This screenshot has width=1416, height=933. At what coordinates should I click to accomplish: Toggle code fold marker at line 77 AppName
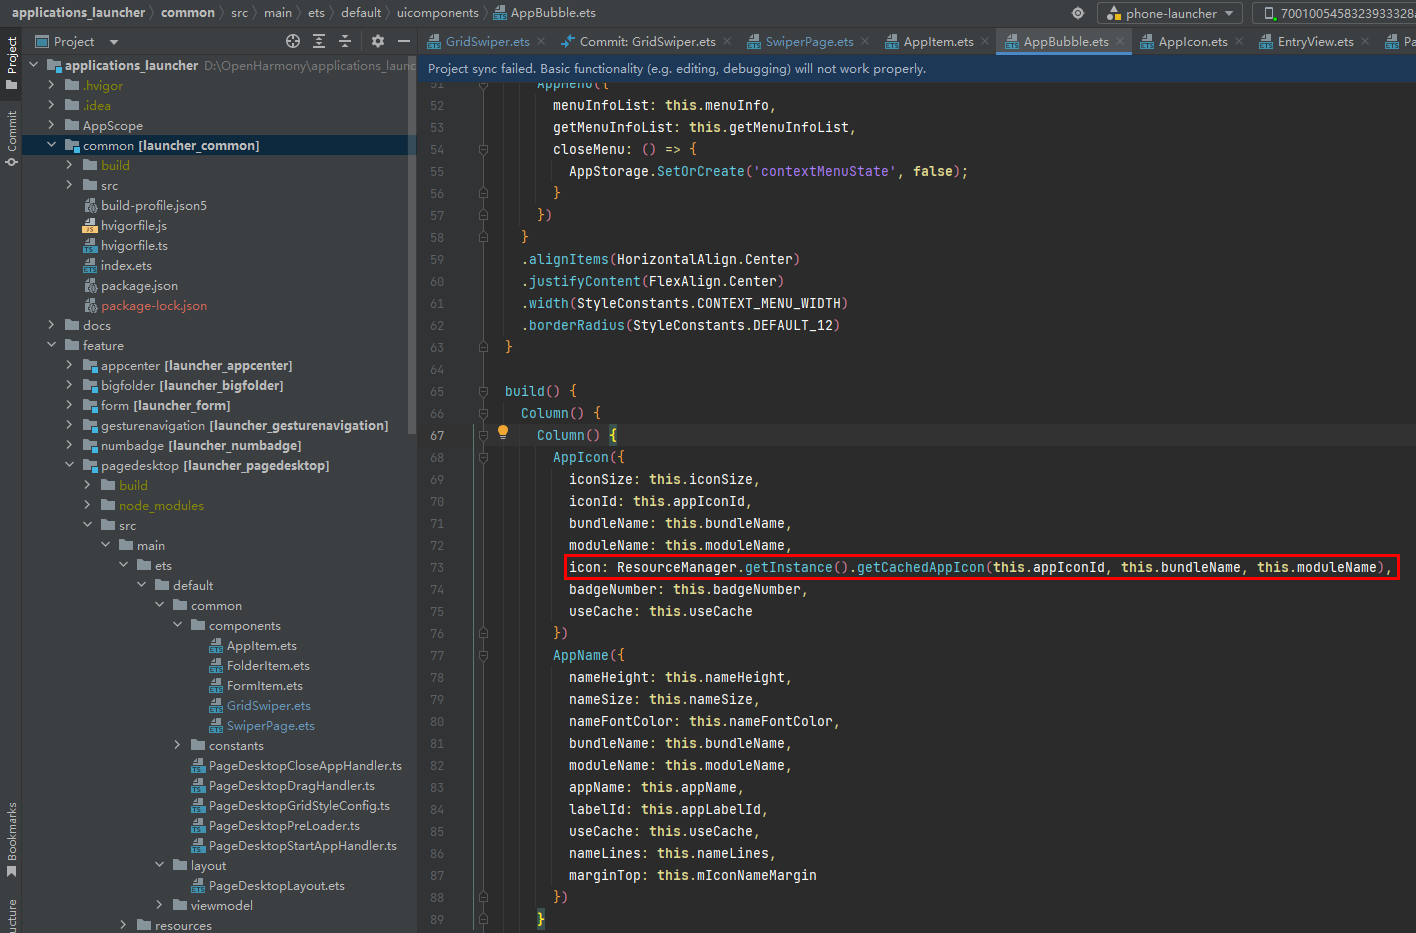coord(483,655)
